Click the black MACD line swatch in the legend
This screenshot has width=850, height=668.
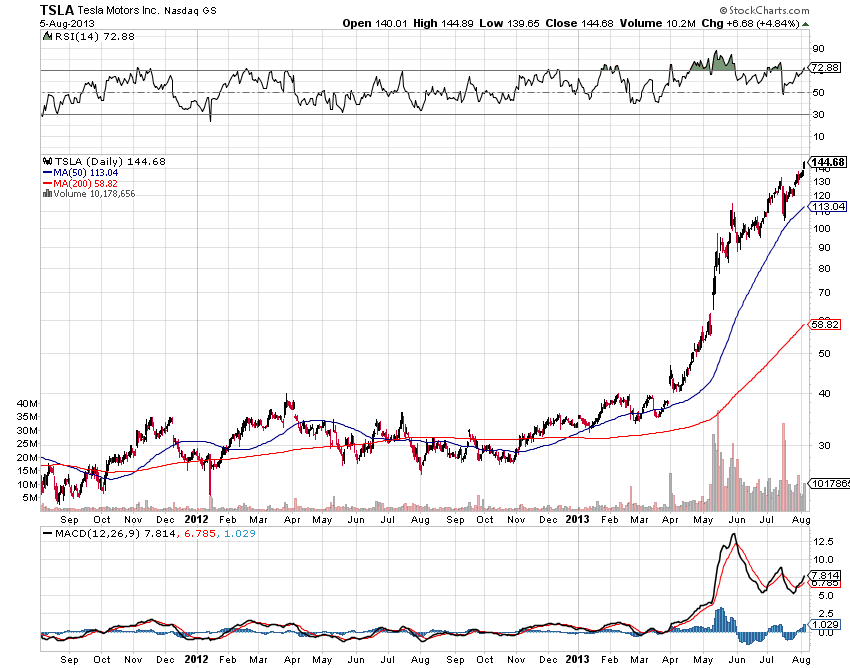48,534
